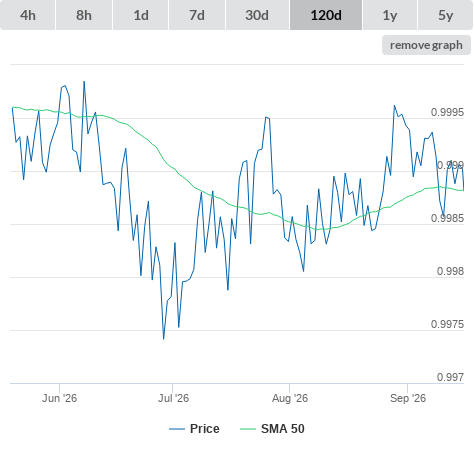Click the Aug '26 axis label
The width and height of the screenshot is (474, 455).
[x=290, y=398]
